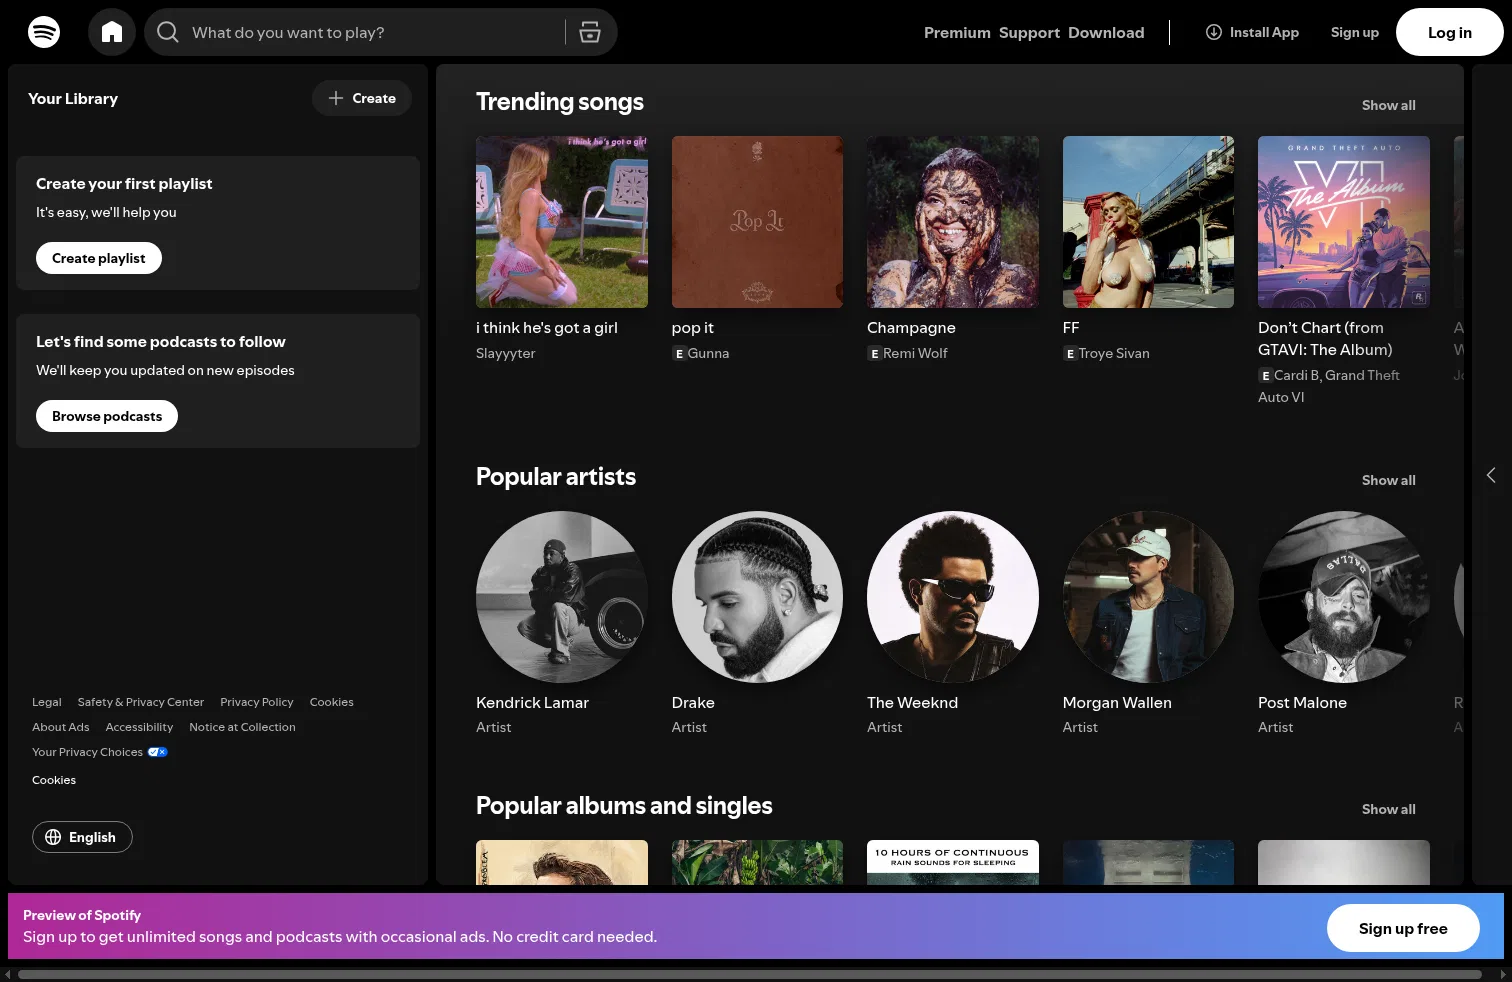Click the privacy choices toggle icon
This screenshot has width=1512, height=982.
(158, 752)
